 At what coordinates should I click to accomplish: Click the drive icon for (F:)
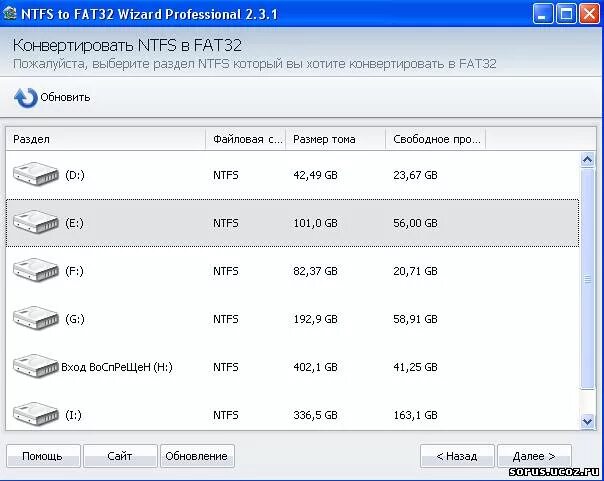coord(35,270)
